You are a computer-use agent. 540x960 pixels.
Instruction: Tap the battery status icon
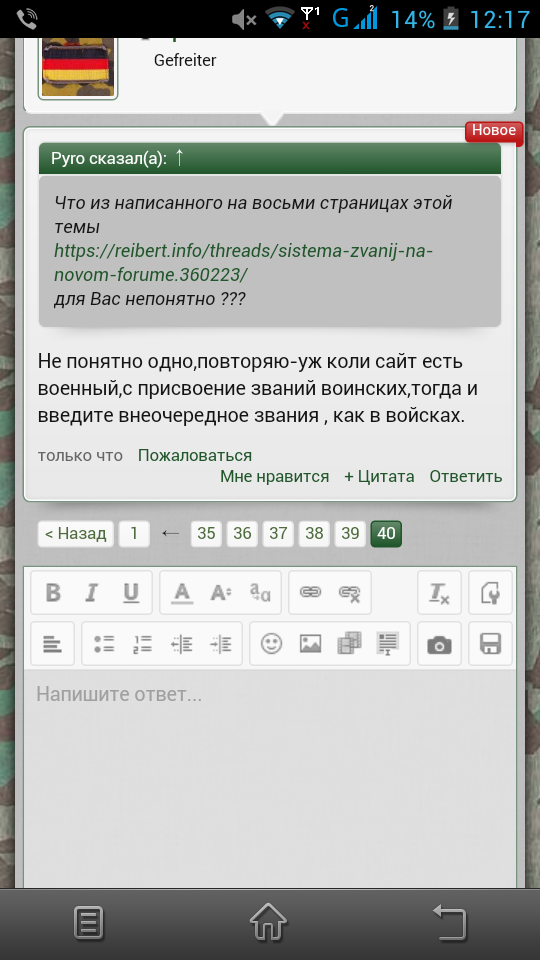point(451,19)
